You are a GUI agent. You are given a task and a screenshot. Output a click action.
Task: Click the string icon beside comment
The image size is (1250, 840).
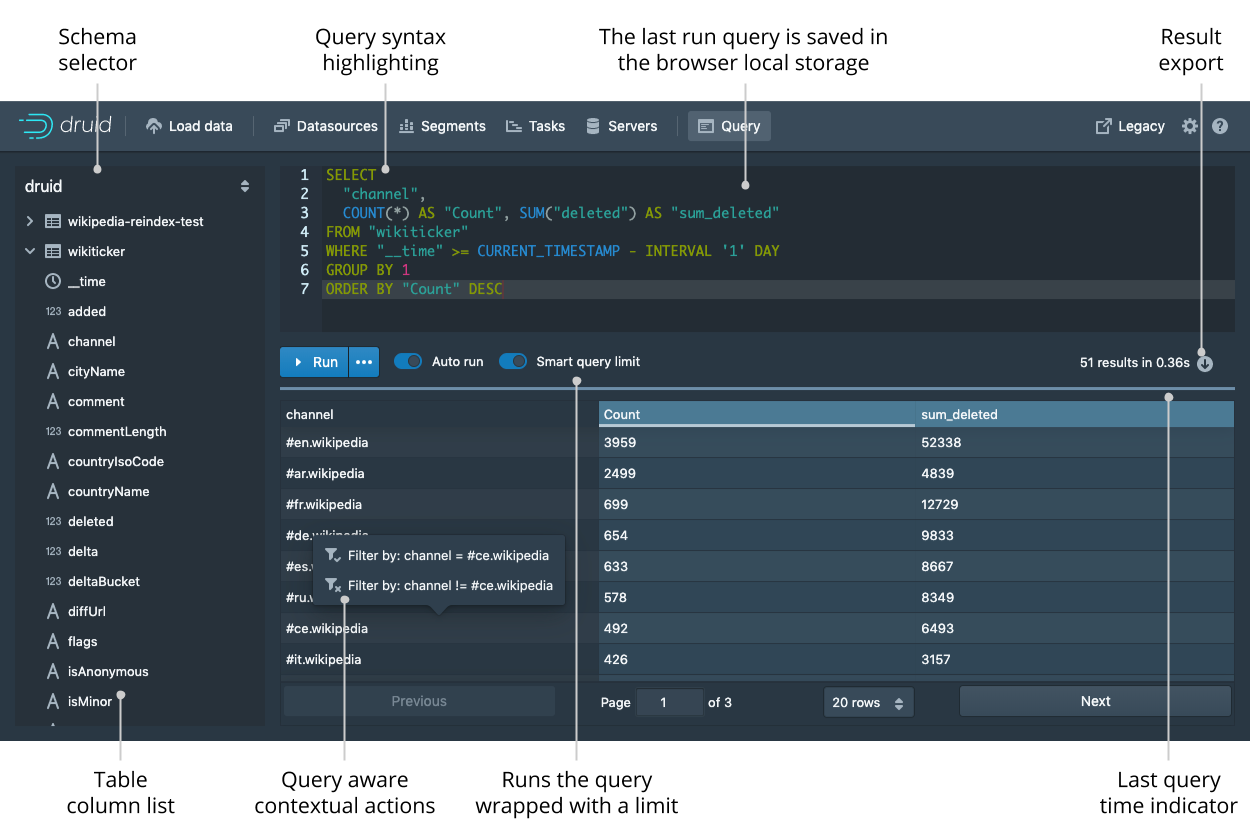pyautogui.click(x=53, y=401)
